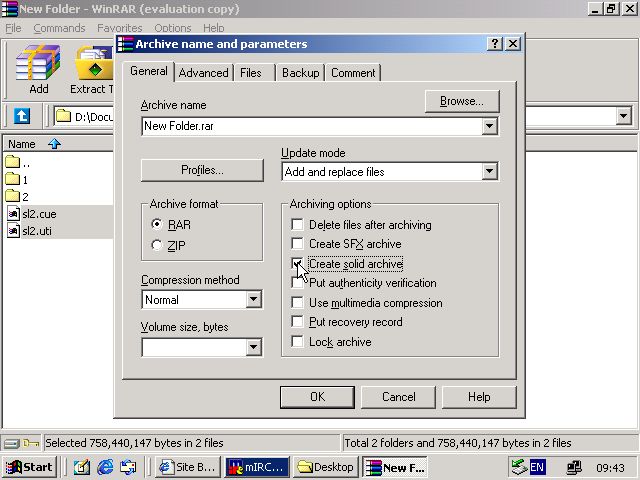This screenshot has height=480, width=640.
Task: Switch to the Advanced tab
Action: 204,73
